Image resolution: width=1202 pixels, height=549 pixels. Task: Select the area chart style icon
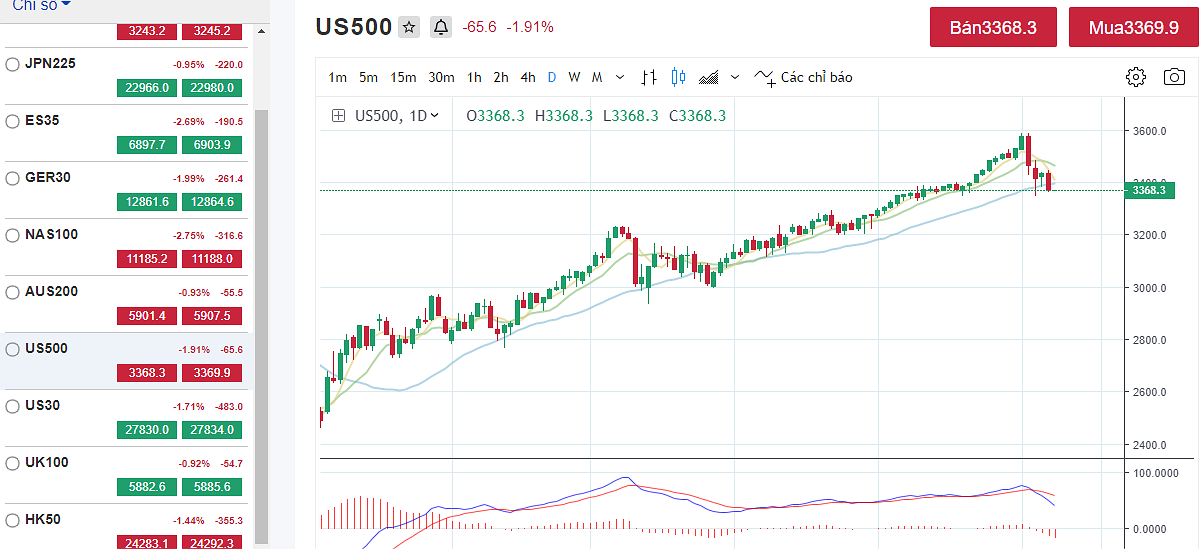709,77
